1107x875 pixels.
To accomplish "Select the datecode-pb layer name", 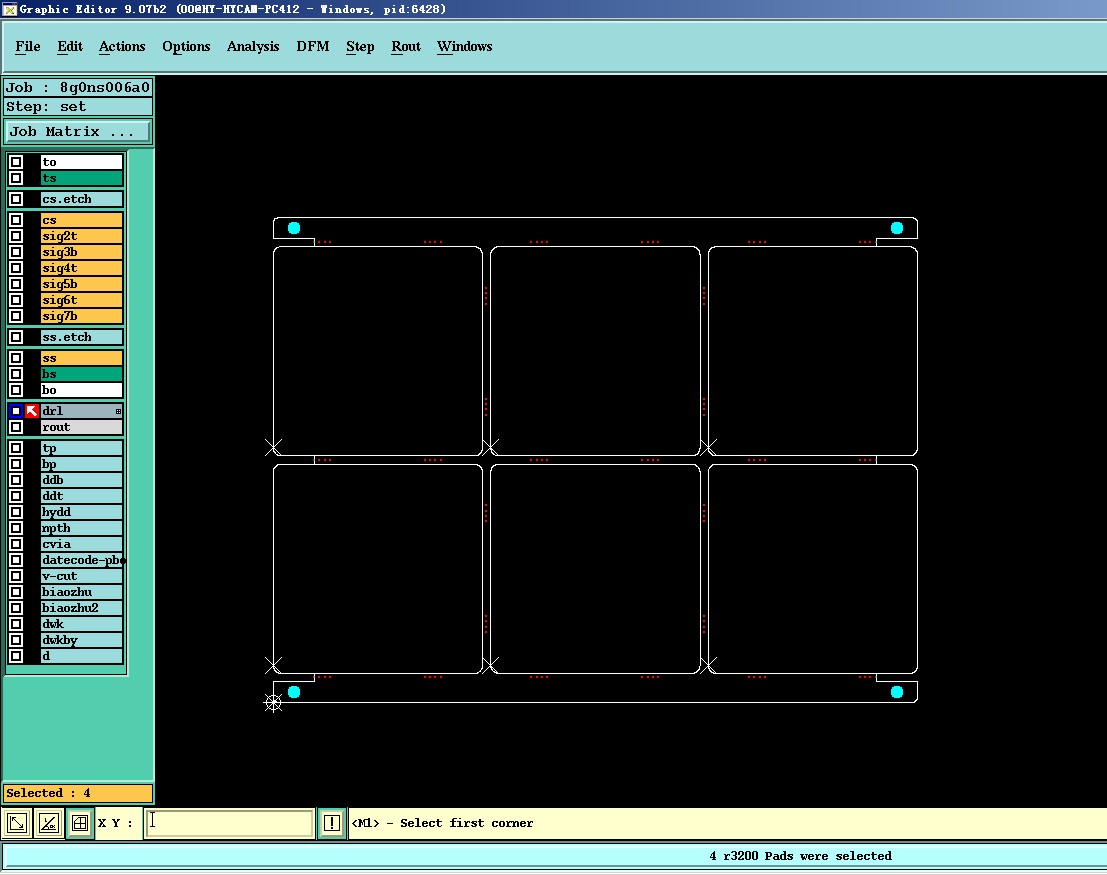I will [81, 560].
